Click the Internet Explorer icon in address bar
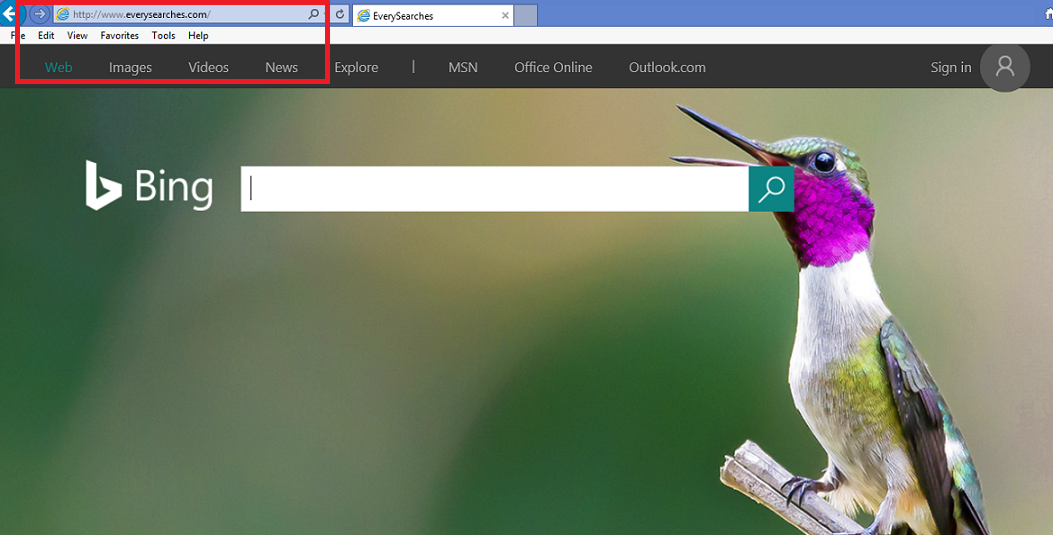 pos(63,15)
